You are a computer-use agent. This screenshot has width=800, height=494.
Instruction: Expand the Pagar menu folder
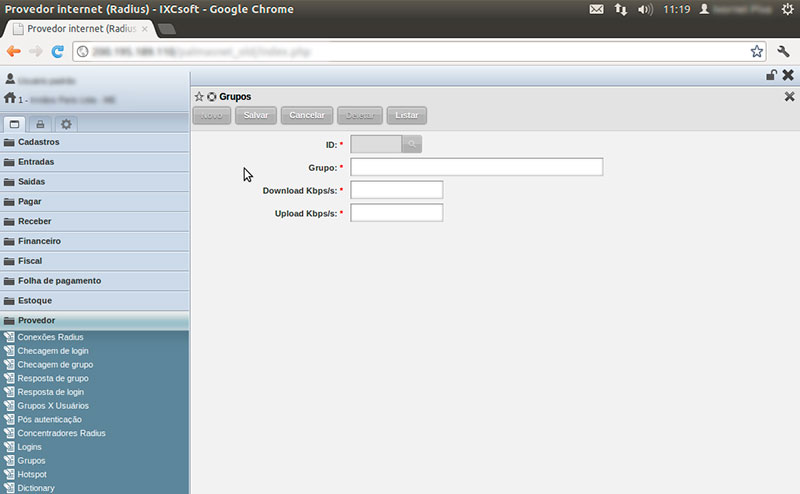(94, 202)
